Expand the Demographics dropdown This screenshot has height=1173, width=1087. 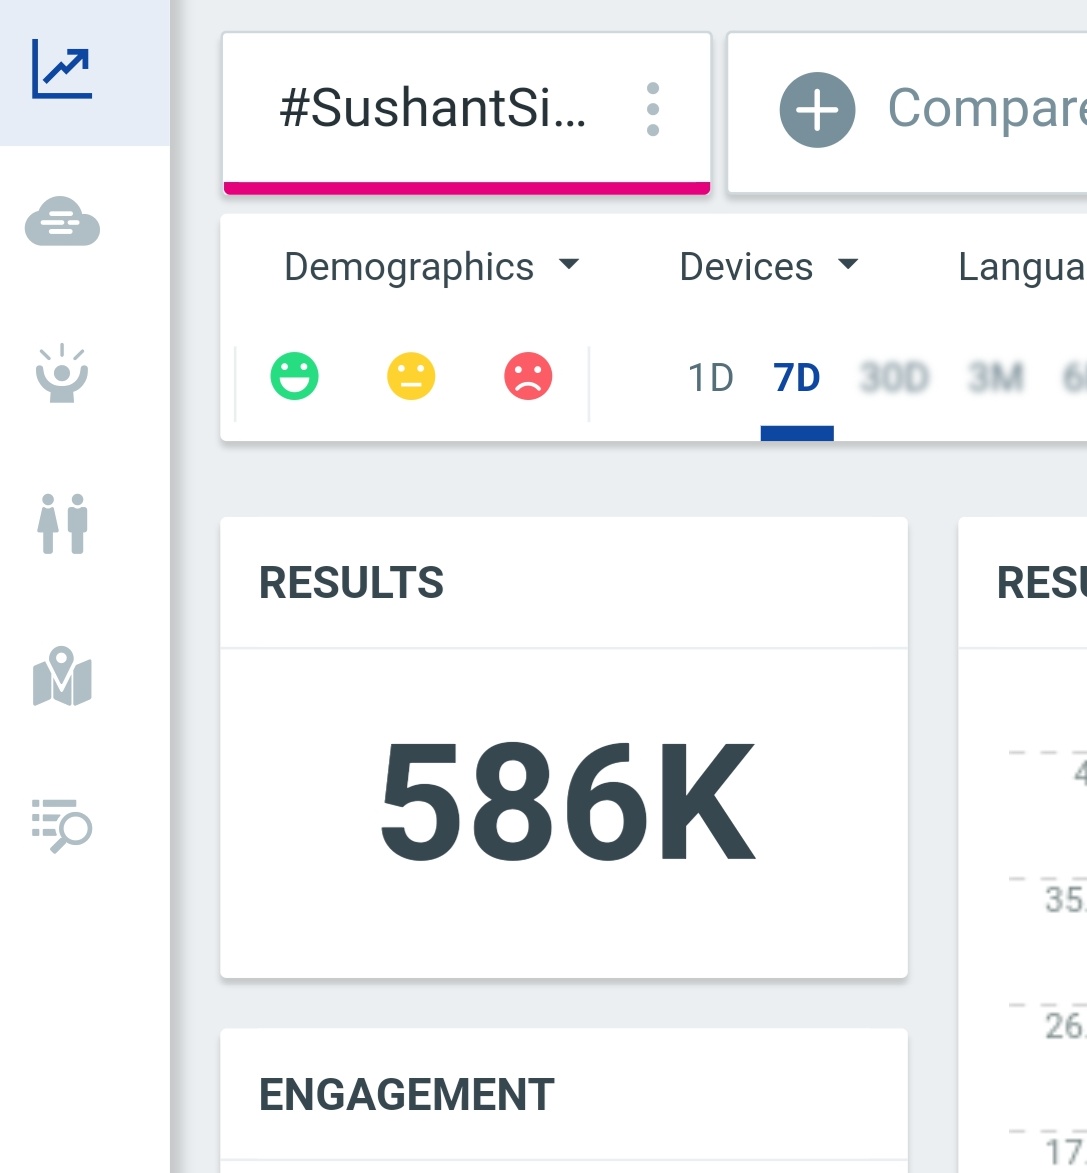tap(432, 266)
